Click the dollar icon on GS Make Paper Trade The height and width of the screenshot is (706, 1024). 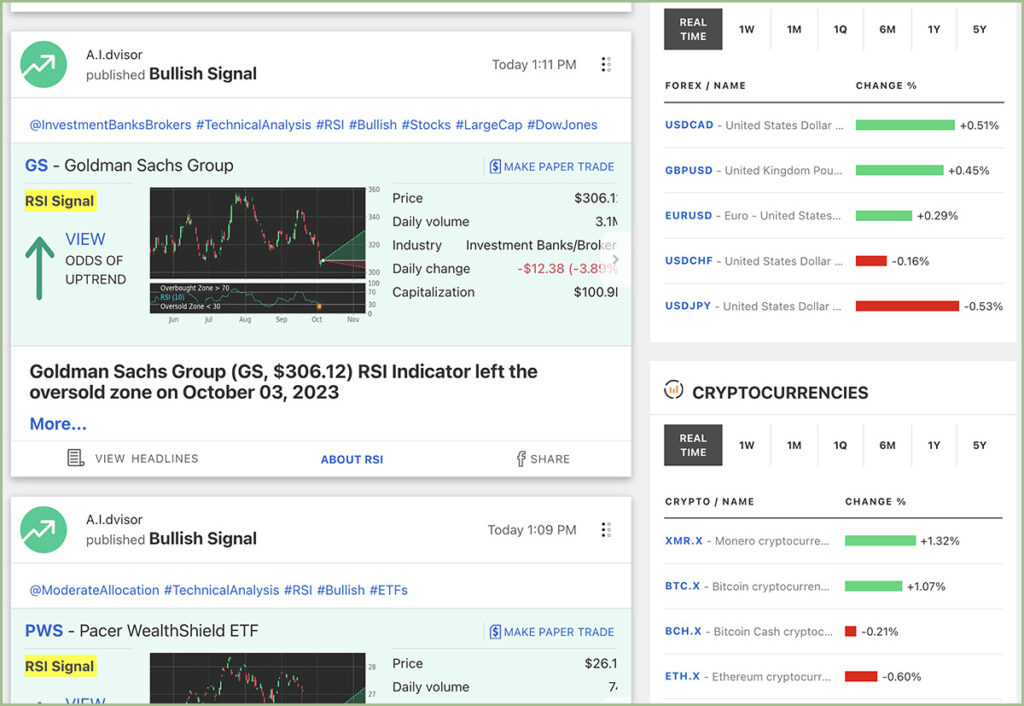[495, 167]
